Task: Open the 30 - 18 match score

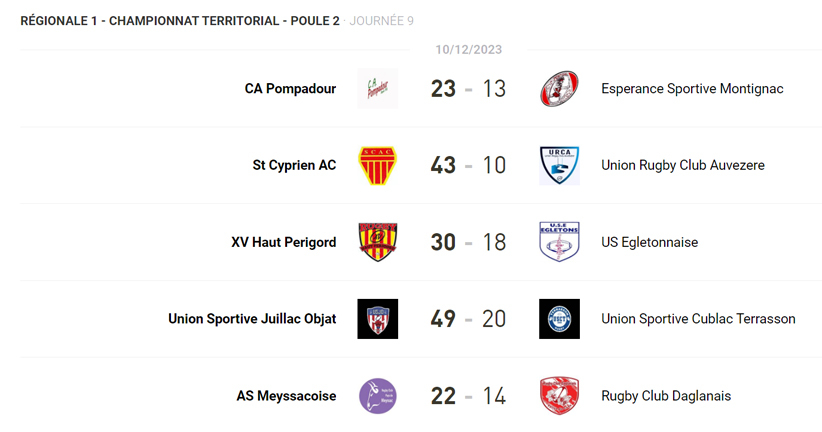Action: [x=468, y=242]
